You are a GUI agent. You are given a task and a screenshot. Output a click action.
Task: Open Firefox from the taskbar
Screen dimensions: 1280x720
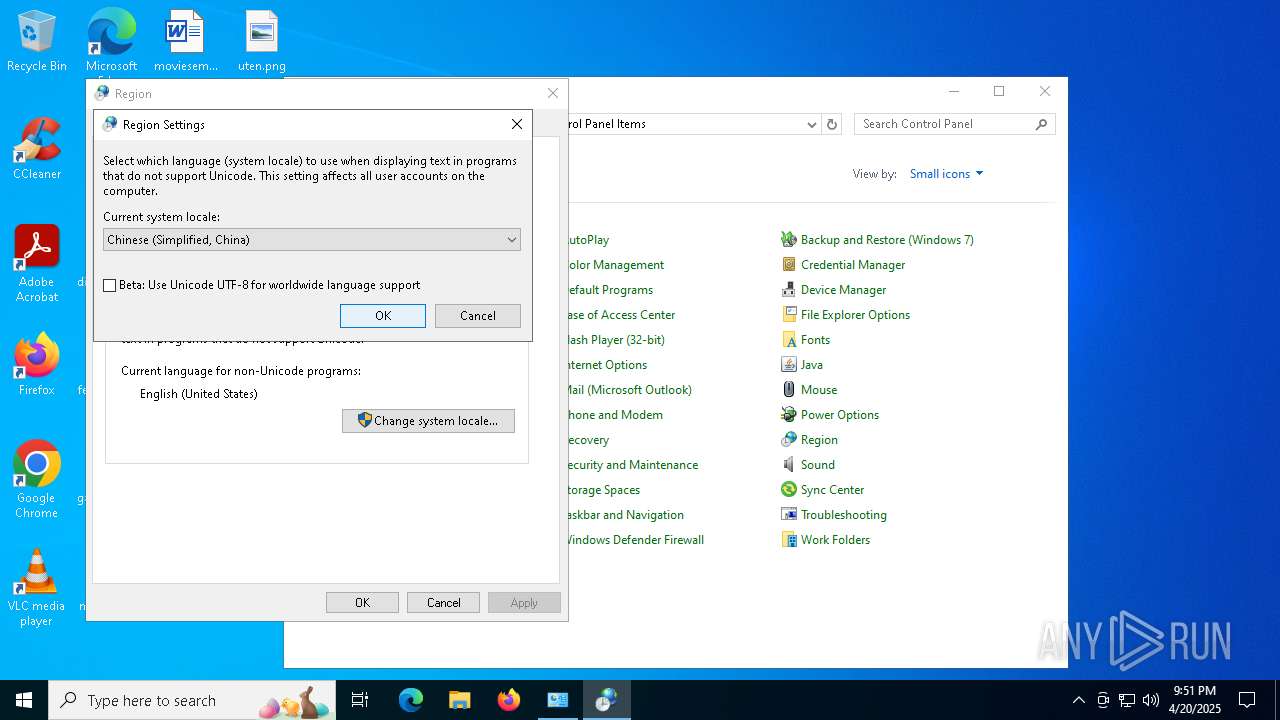click(508, 700)
